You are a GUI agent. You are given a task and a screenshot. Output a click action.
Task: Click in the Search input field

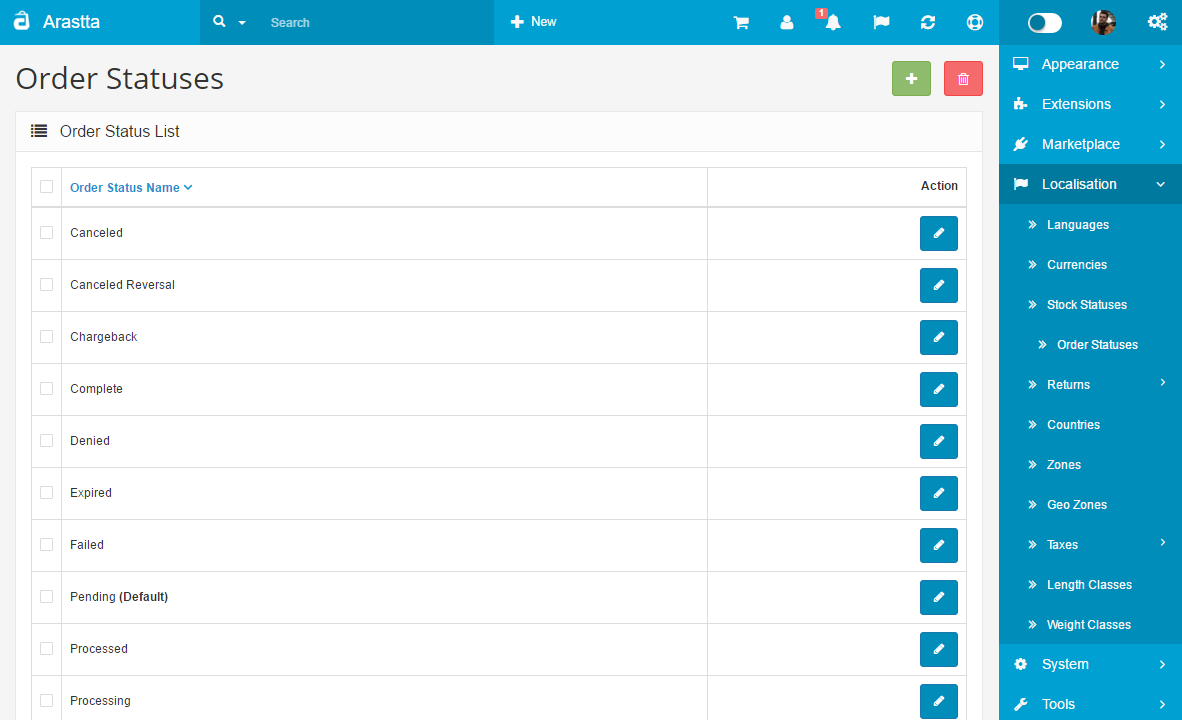[375, 23]
